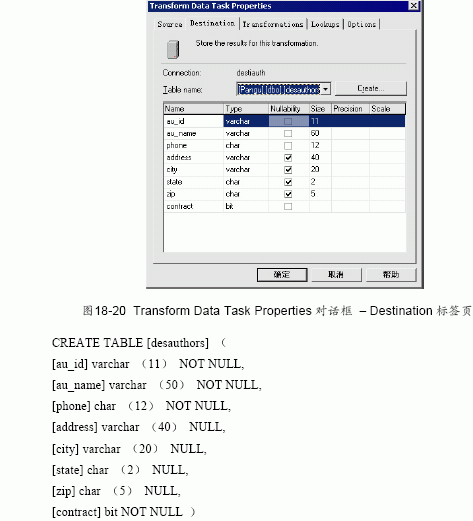Click the Table name field showing desauthors
Screen dimensions: 473x521
click(279, 89)
